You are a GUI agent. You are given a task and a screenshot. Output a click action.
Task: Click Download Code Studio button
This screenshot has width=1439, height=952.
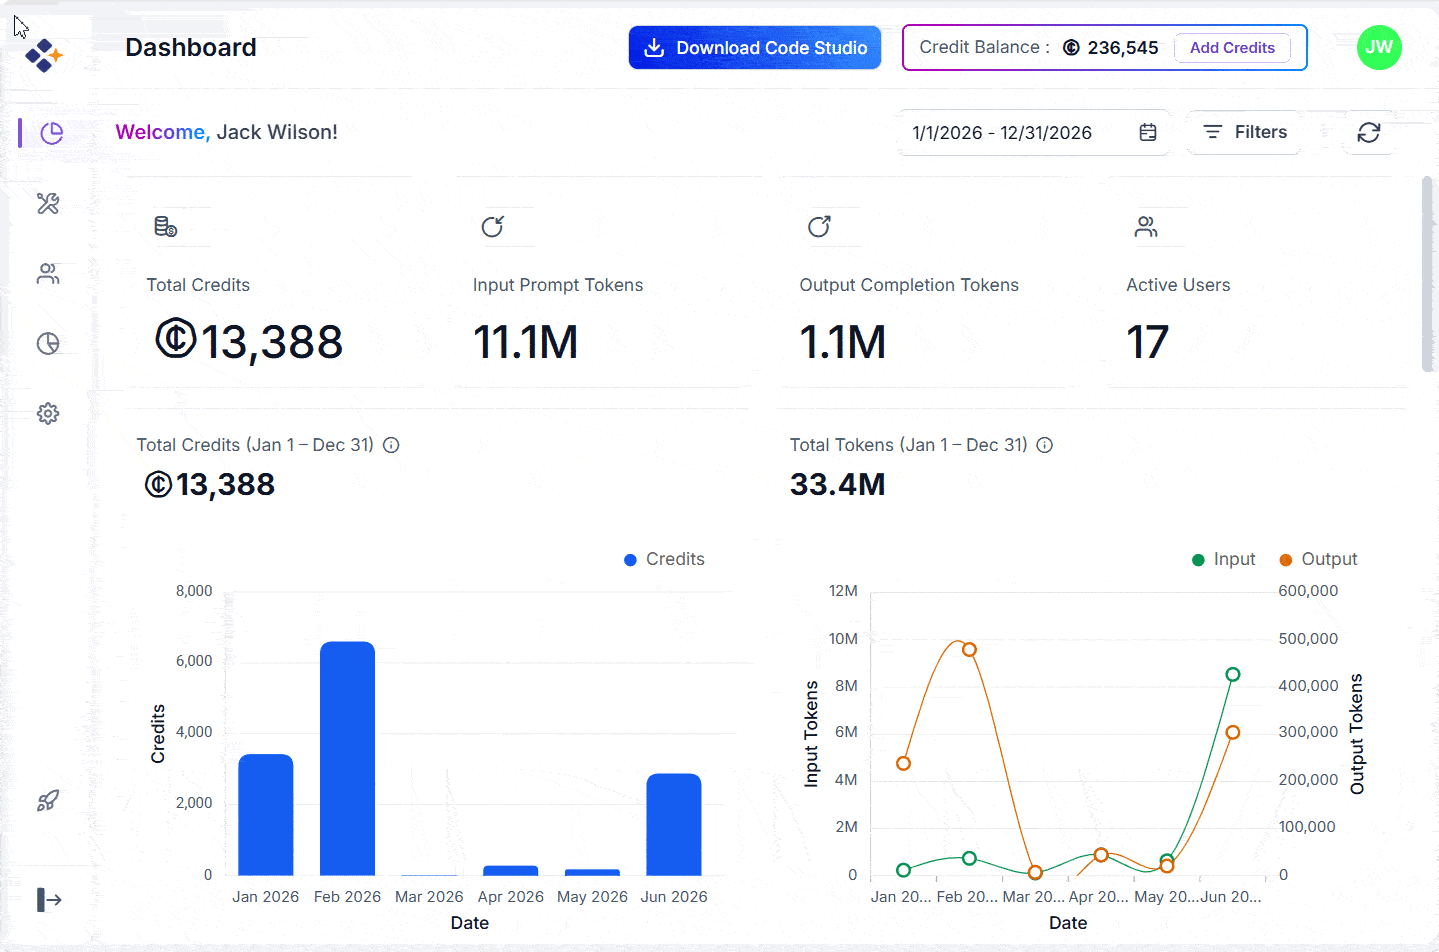[x=755, y=47]
